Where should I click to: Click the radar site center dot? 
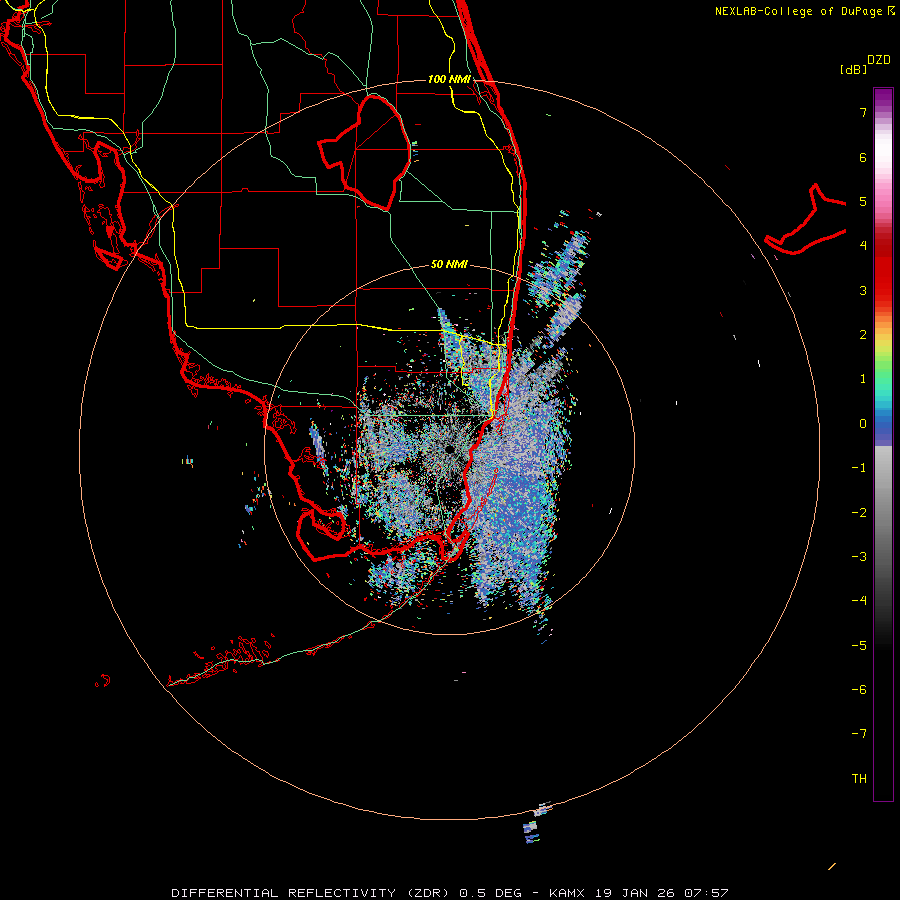pyautogui.click(x=449, y=449)
